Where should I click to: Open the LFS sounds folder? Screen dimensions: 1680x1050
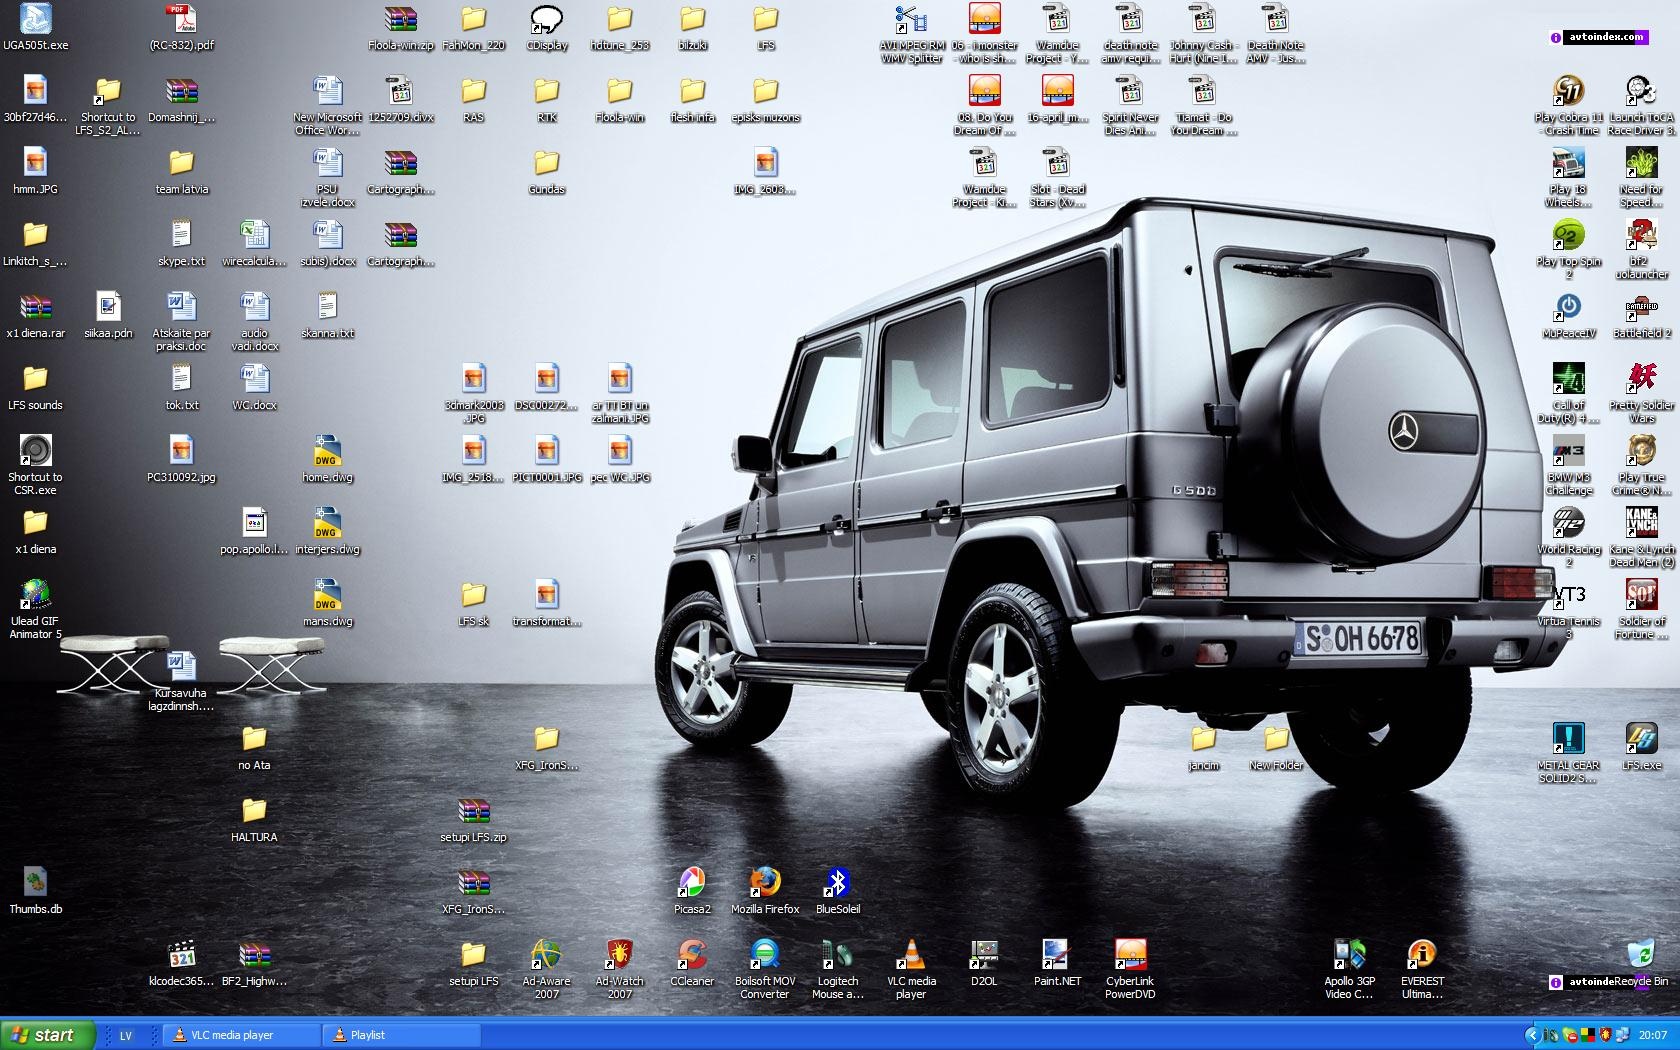(35, 378)
